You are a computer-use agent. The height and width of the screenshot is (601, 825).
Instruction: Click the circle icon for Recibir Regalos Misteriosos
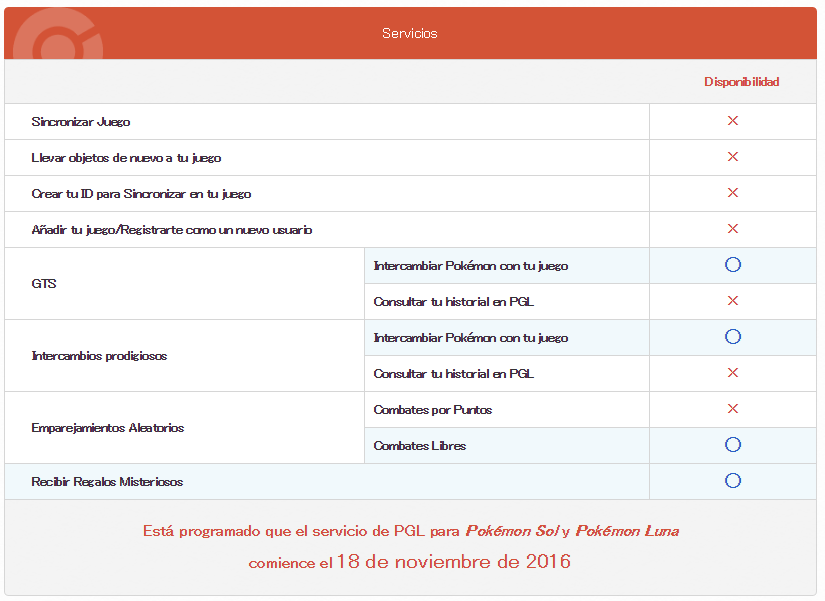coord(732,481)
